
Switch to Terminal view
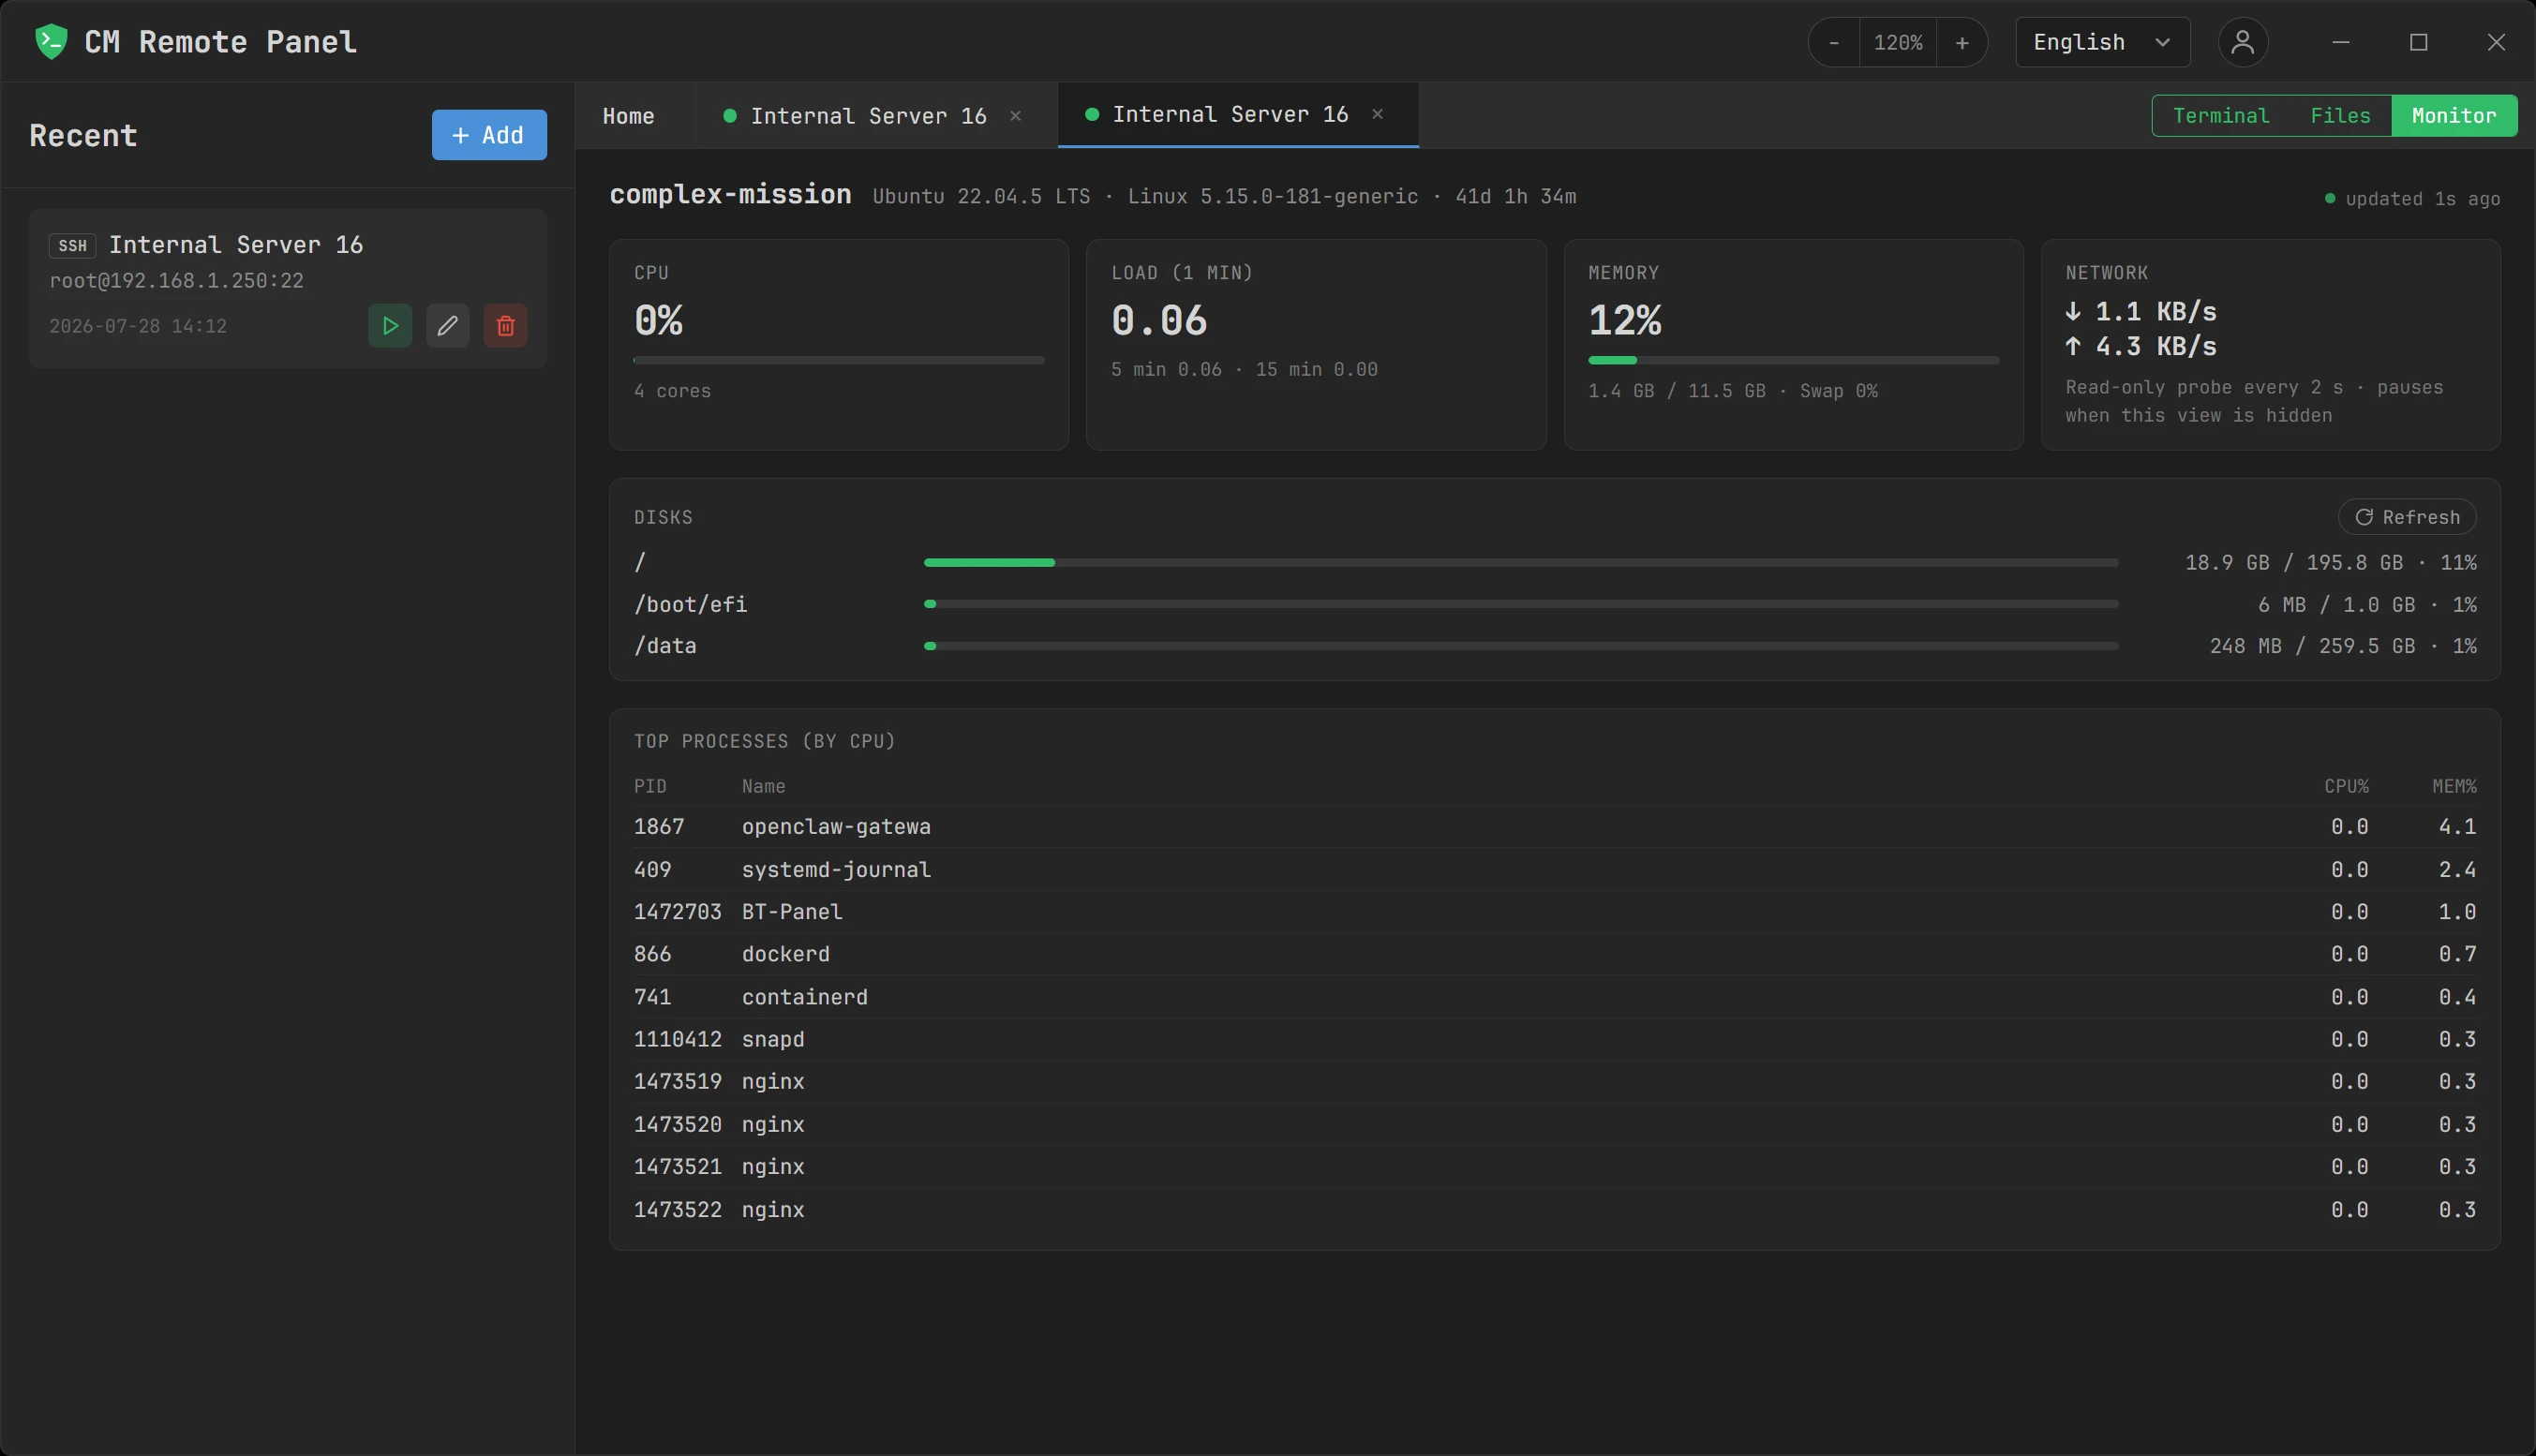[x=2221, y=116]
